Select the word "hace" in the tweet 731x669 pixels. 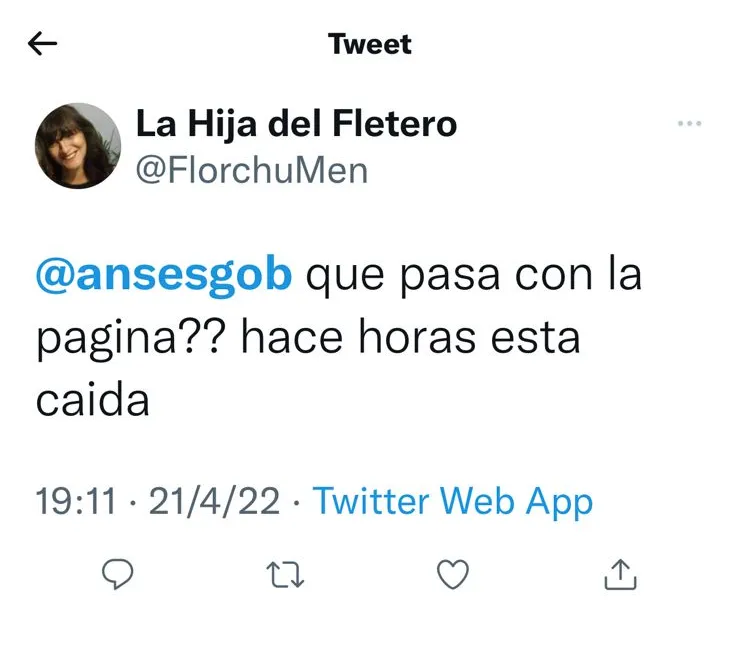coord(293,338)
